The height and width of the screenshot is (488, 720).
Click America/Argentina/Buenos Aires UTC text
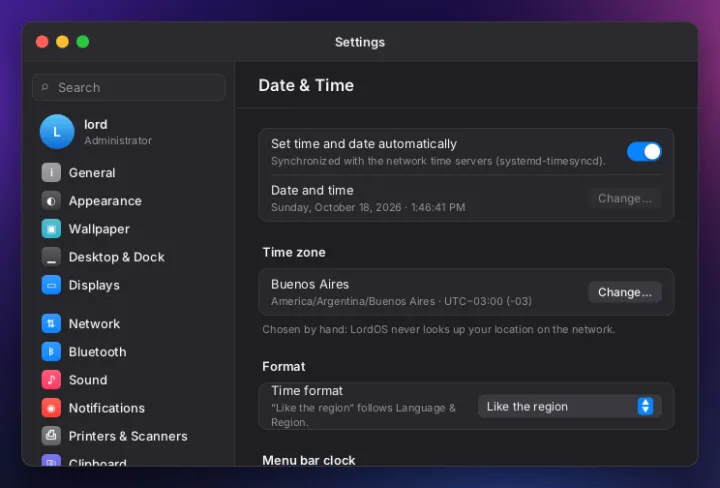coord(401,301)
